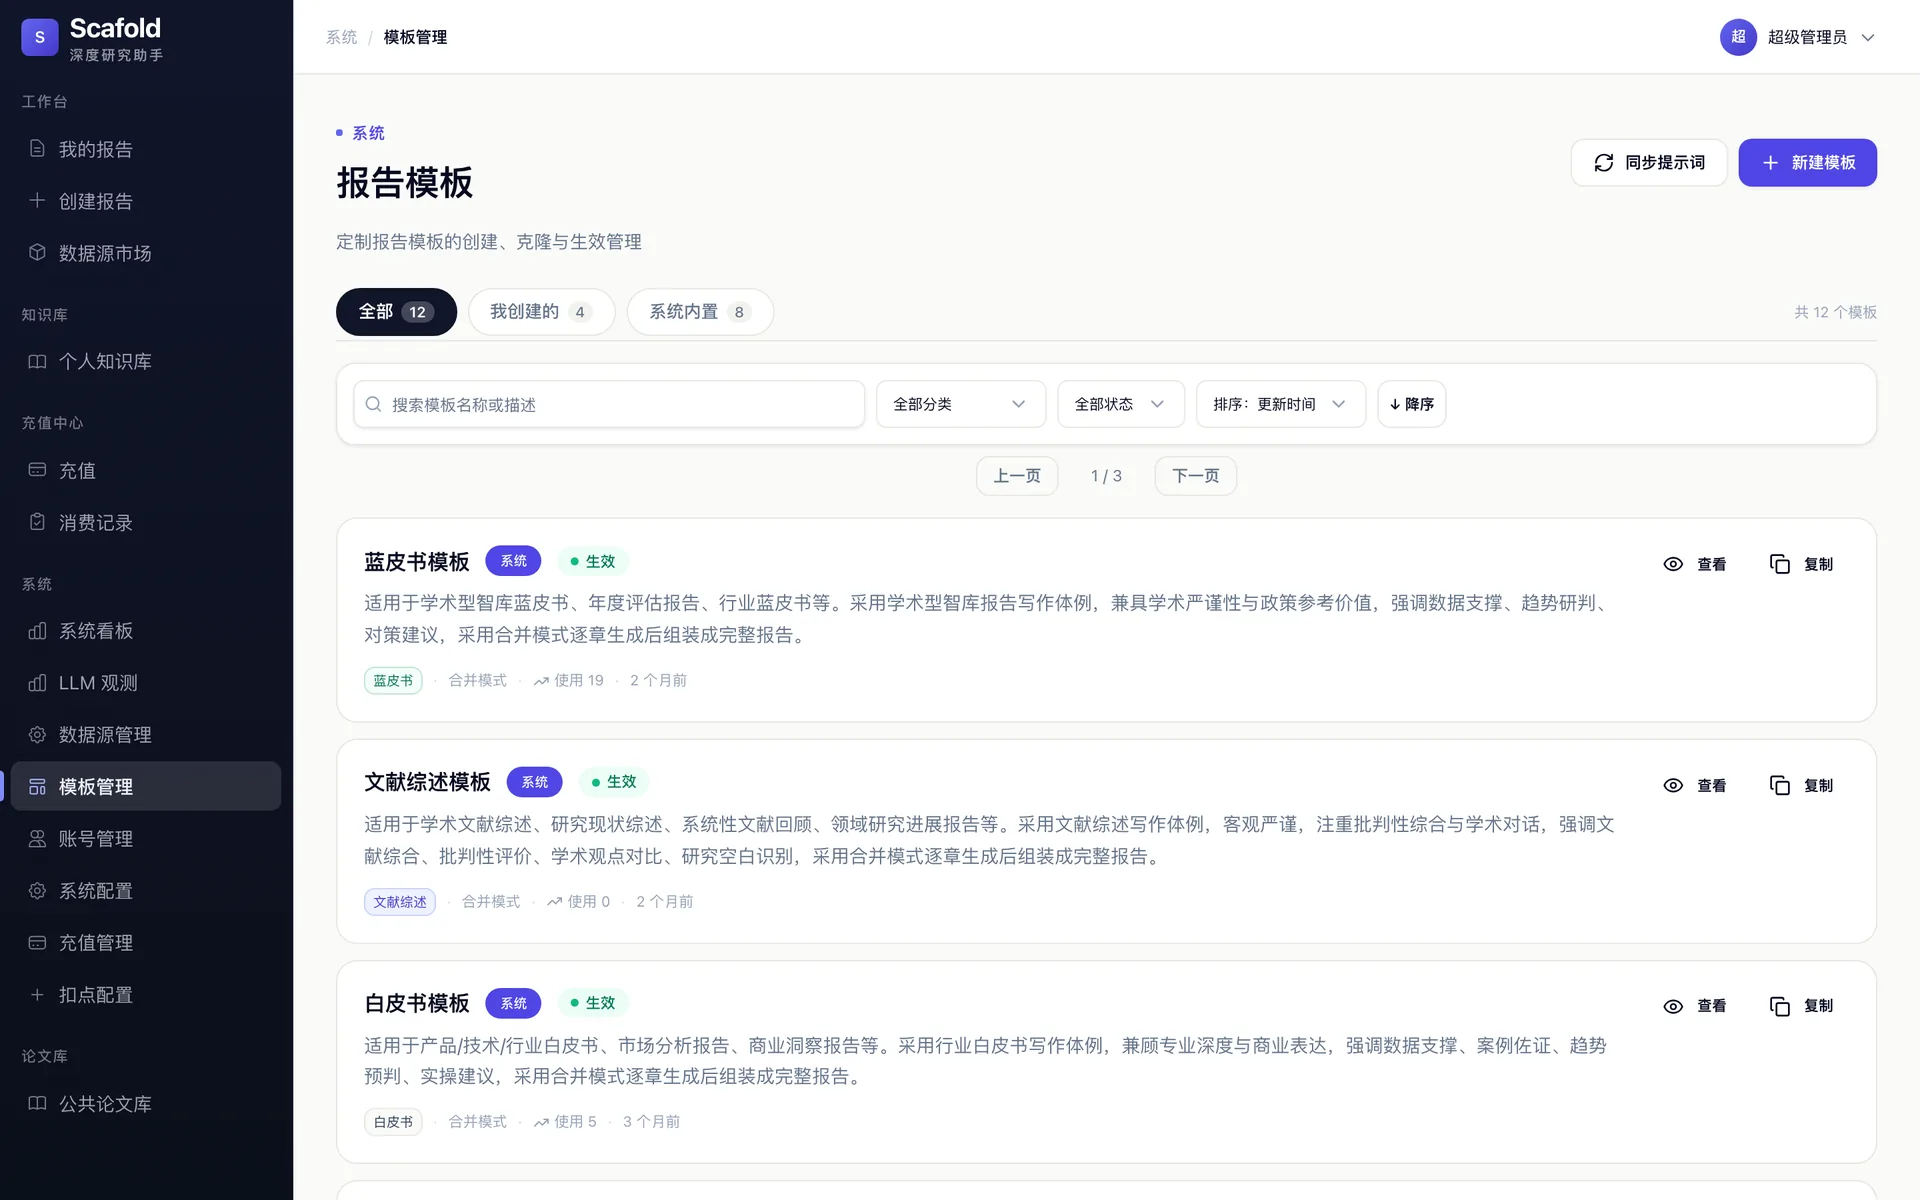The image size is (1920, 1200).
Task: Open 数据源市场 cube icon
Action: pos(37,253)
